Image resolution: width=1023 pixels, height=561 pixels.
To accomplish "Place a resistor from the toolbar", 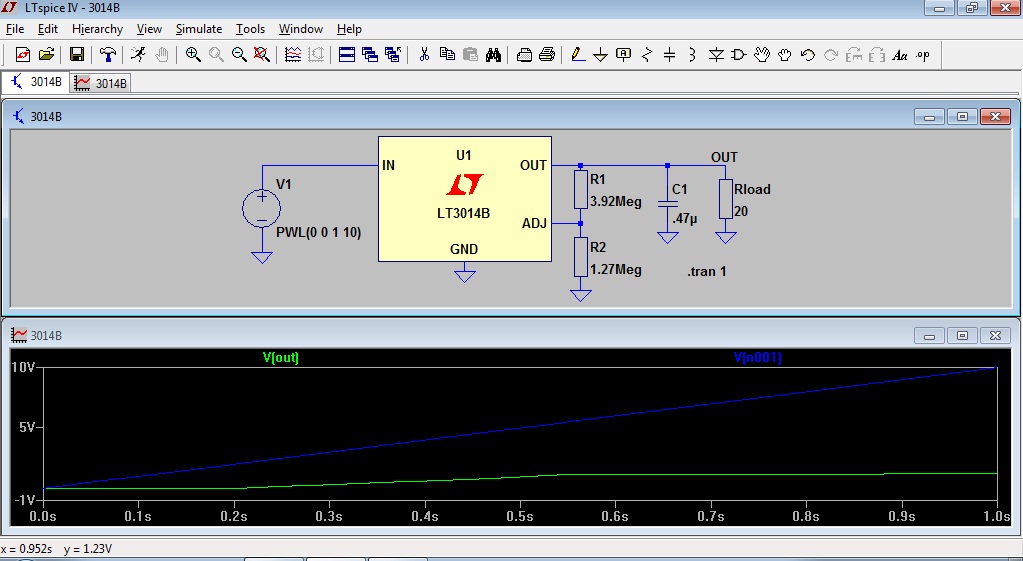I will 647,55.
